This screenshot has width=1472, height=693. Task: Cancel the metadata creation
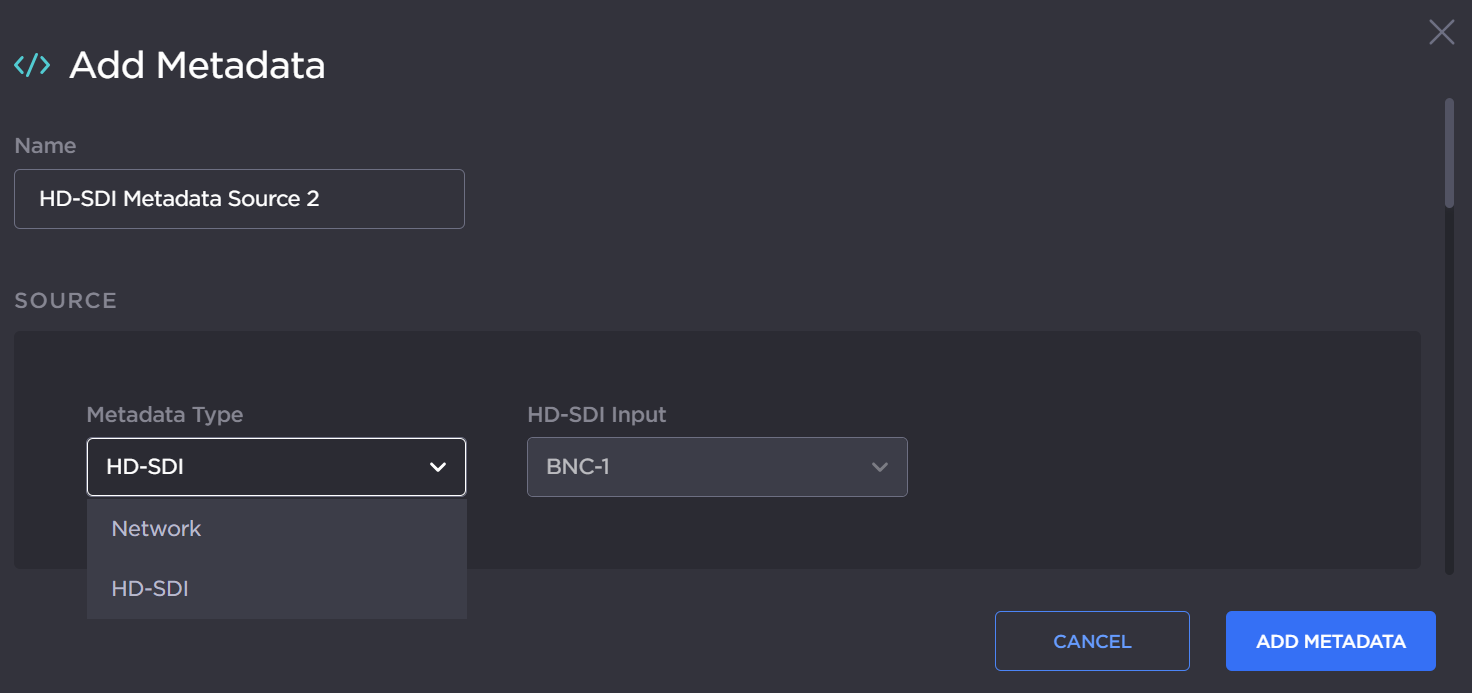[1091, 640]
